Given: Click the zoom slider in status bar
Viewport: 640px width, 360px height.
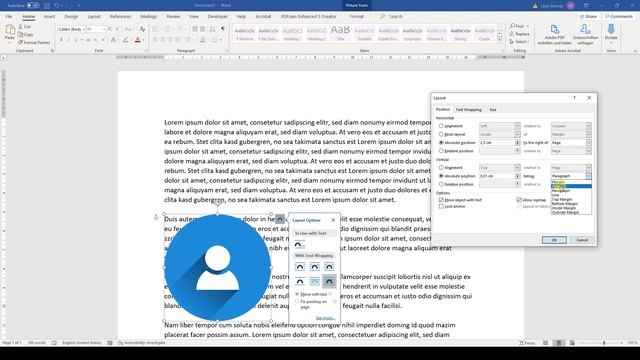Looking at the screenshot, I should pos(603,343).
